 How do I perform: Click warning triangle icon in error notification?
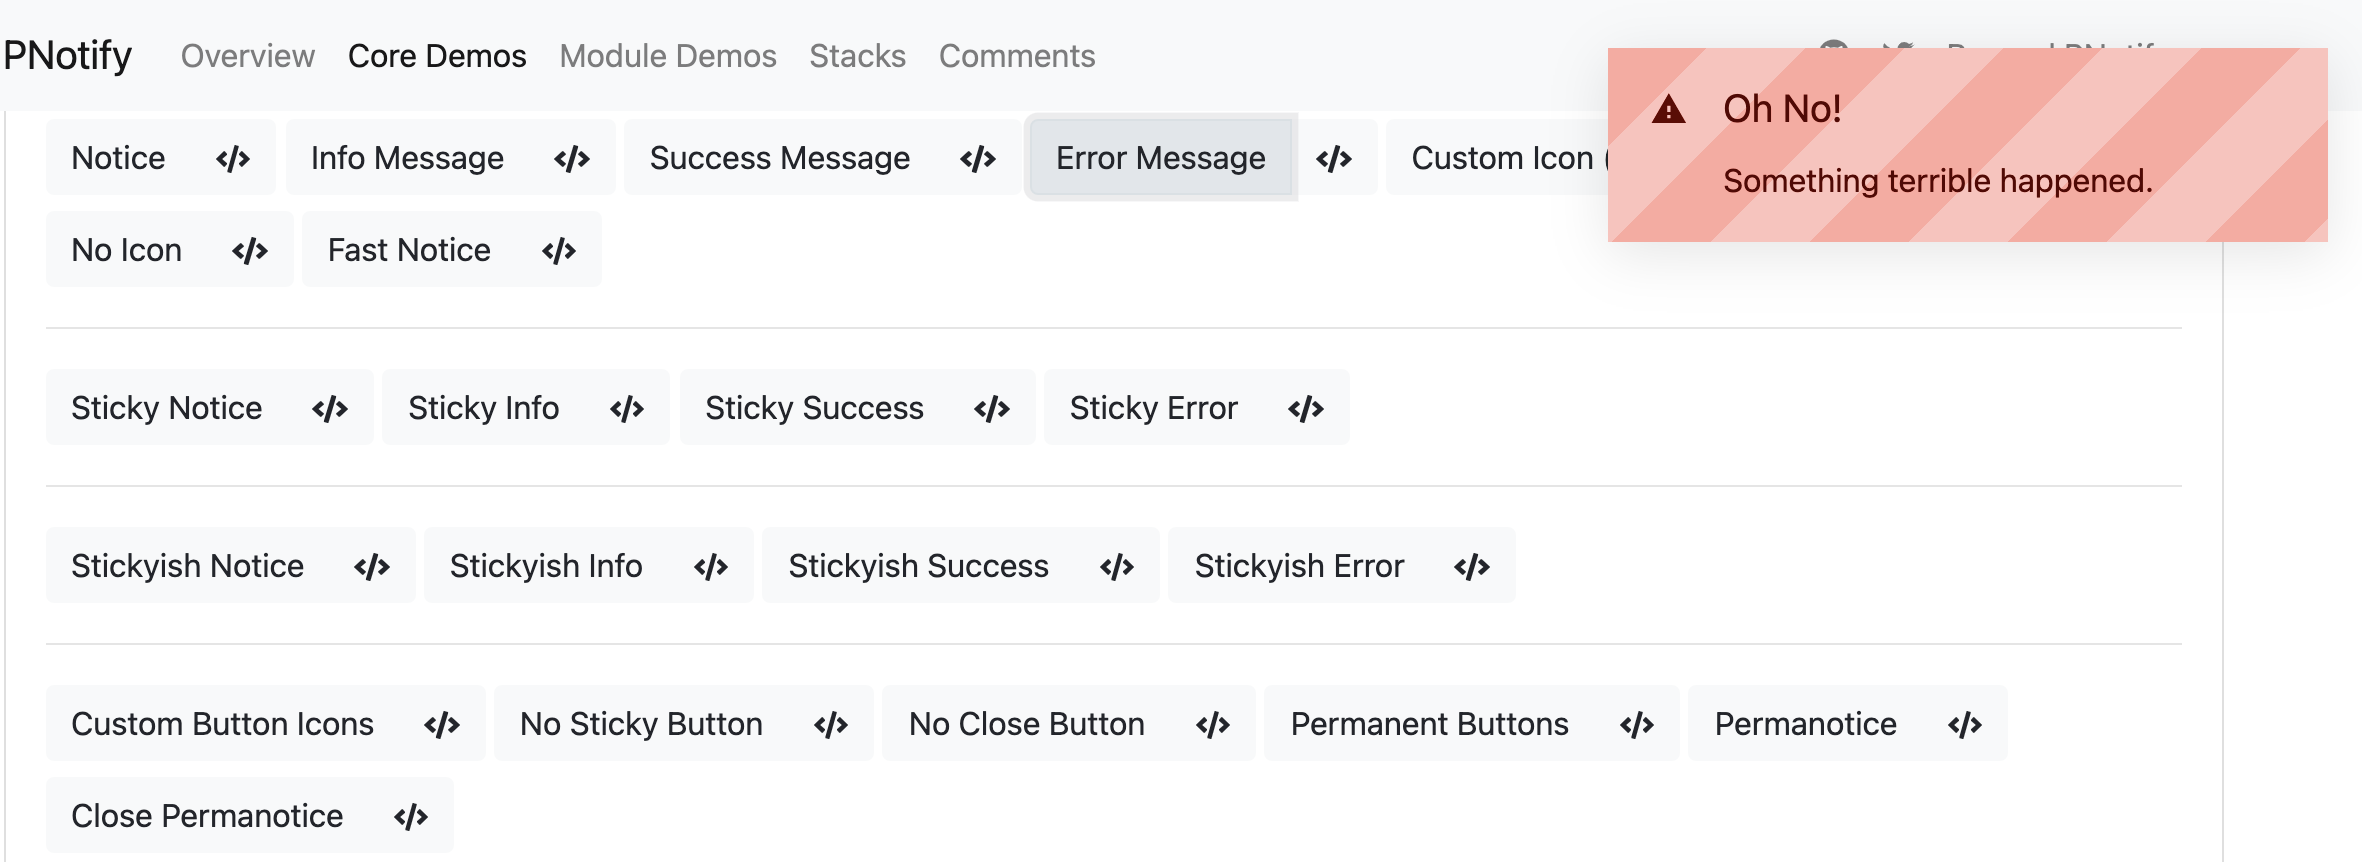[1668, 109]
